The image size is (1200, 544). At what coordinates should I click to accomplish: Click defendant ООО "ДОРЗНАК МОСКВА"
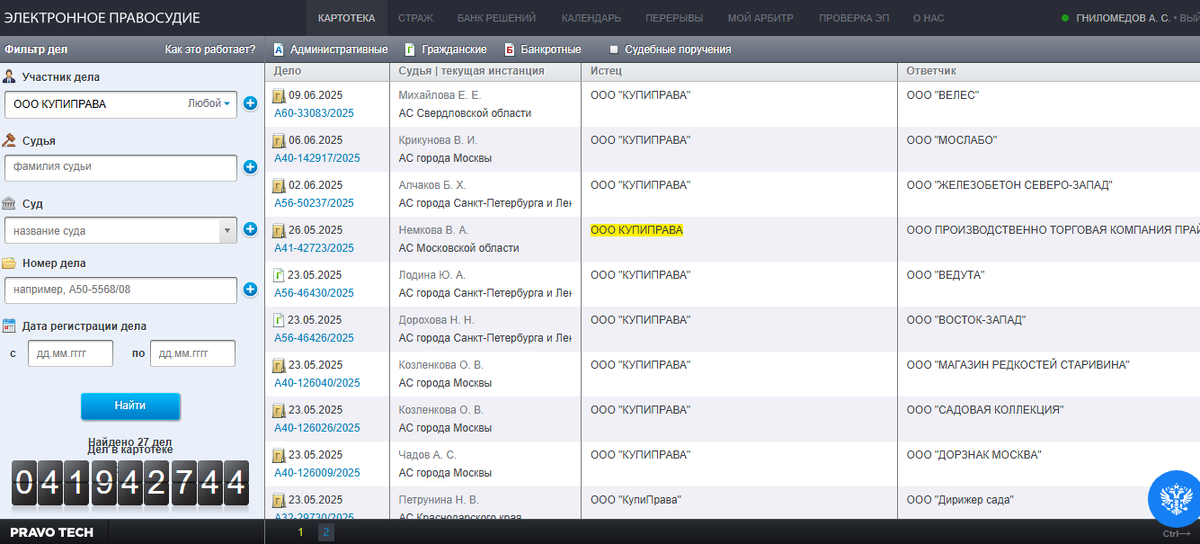click(974, 455)
